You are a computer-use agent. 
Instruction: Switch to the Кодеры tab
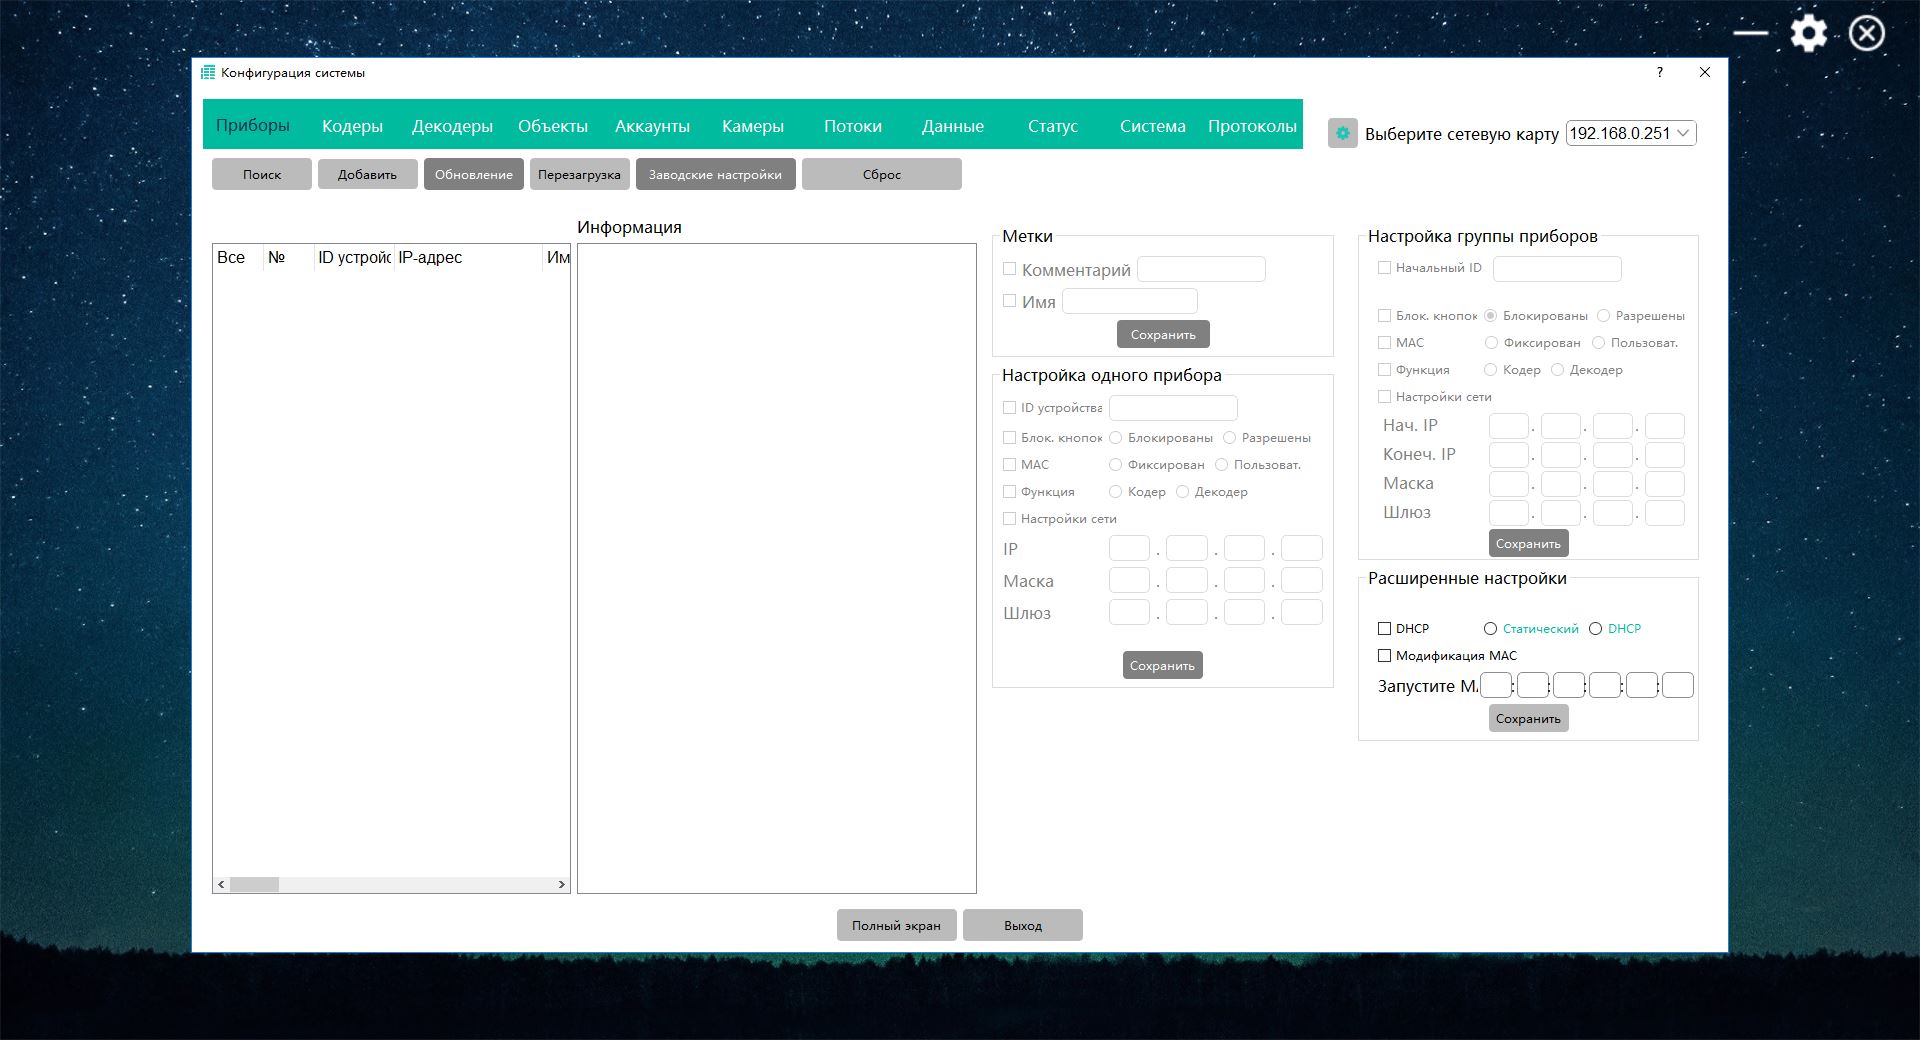(x=352, y=126)
